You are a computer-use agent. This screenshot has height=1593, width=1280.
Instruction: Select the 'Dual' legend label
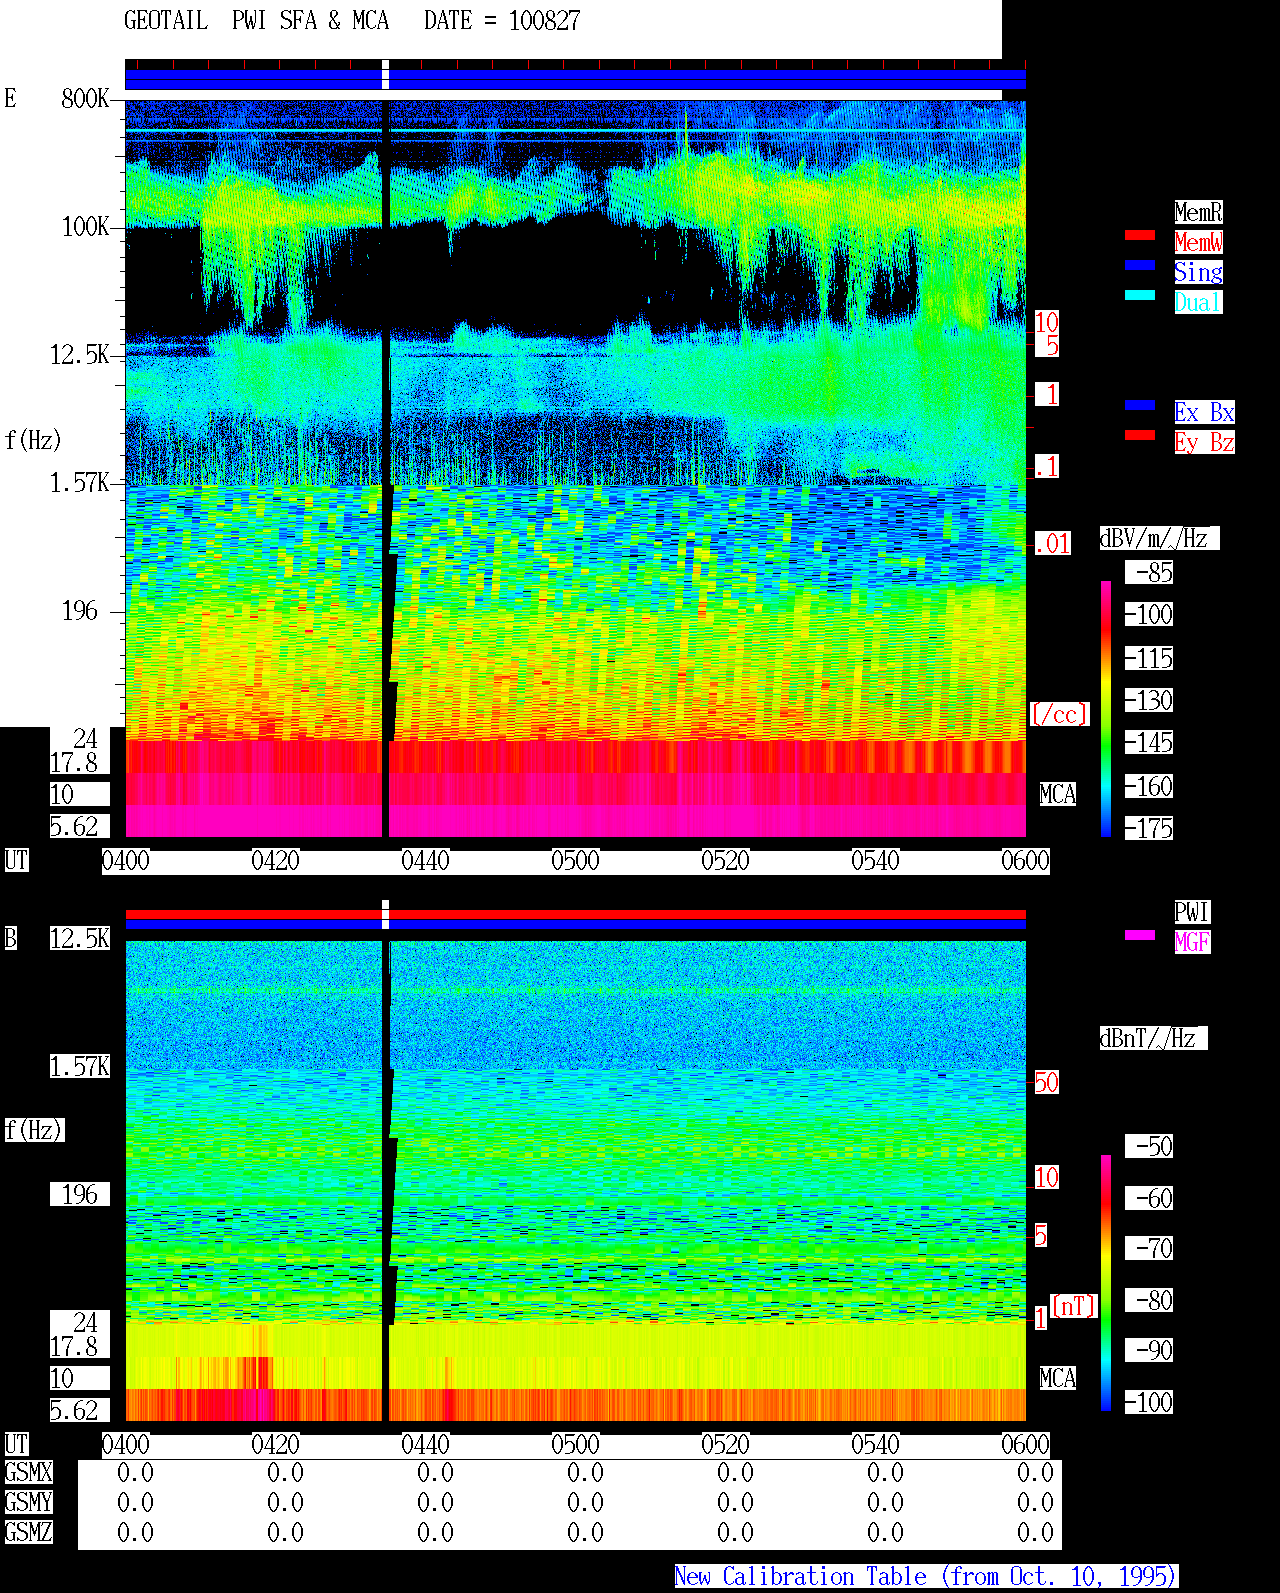click(x=1198, y=302)
